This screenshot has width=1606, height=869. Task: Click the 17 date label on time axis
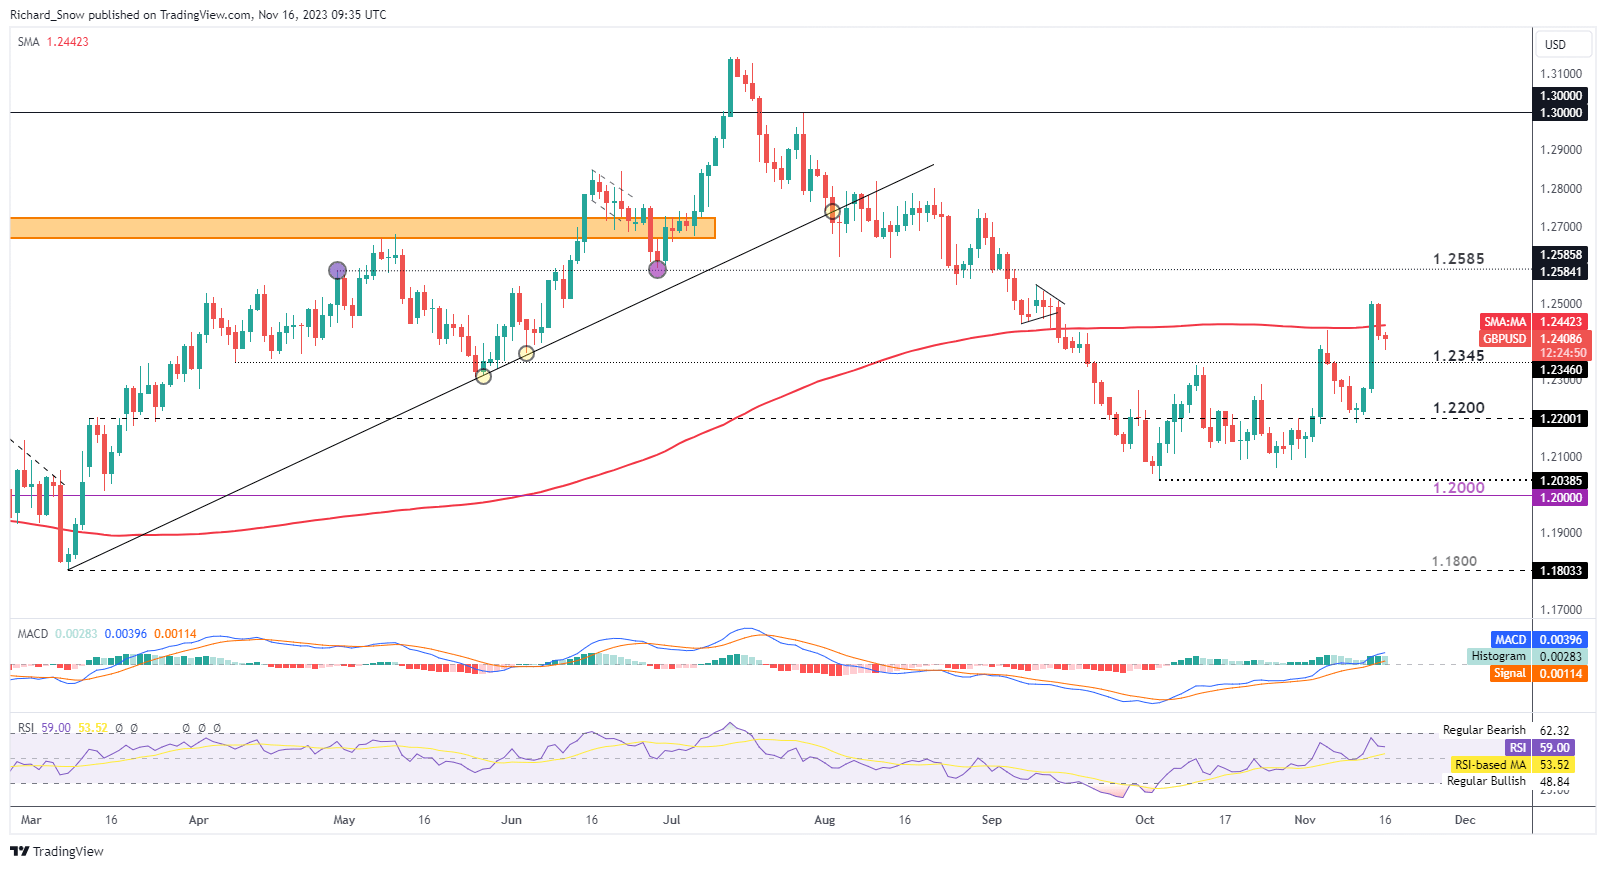[1225, 820]
